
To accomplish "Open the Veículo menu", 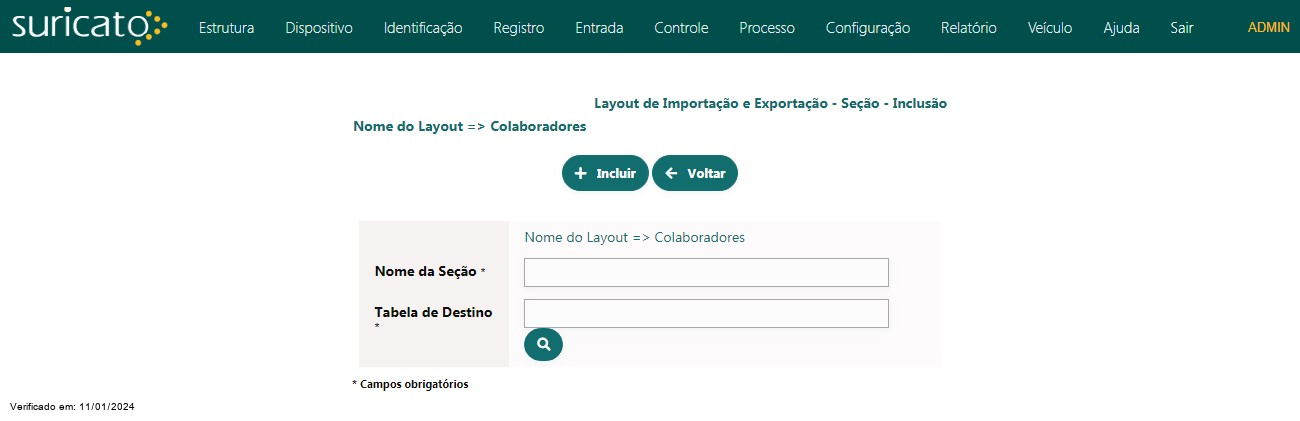I will (x=1050, y=28).
